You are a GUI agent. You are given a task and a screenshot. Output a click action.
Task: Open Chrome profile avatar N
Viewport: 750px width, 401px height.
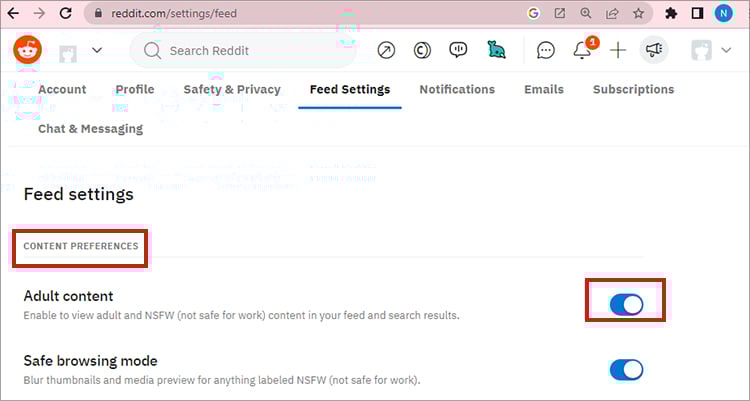coord(723,13)
